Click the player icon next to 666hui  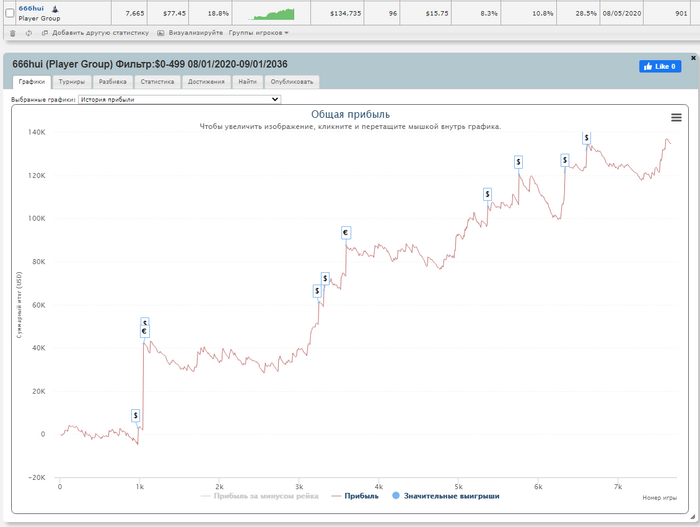coord(55,8)
